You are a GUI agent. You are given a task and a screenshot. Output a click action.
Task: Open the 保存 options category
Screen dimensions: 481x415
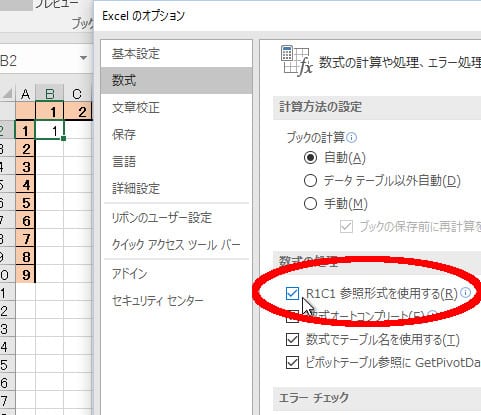[x=177, y=135]
